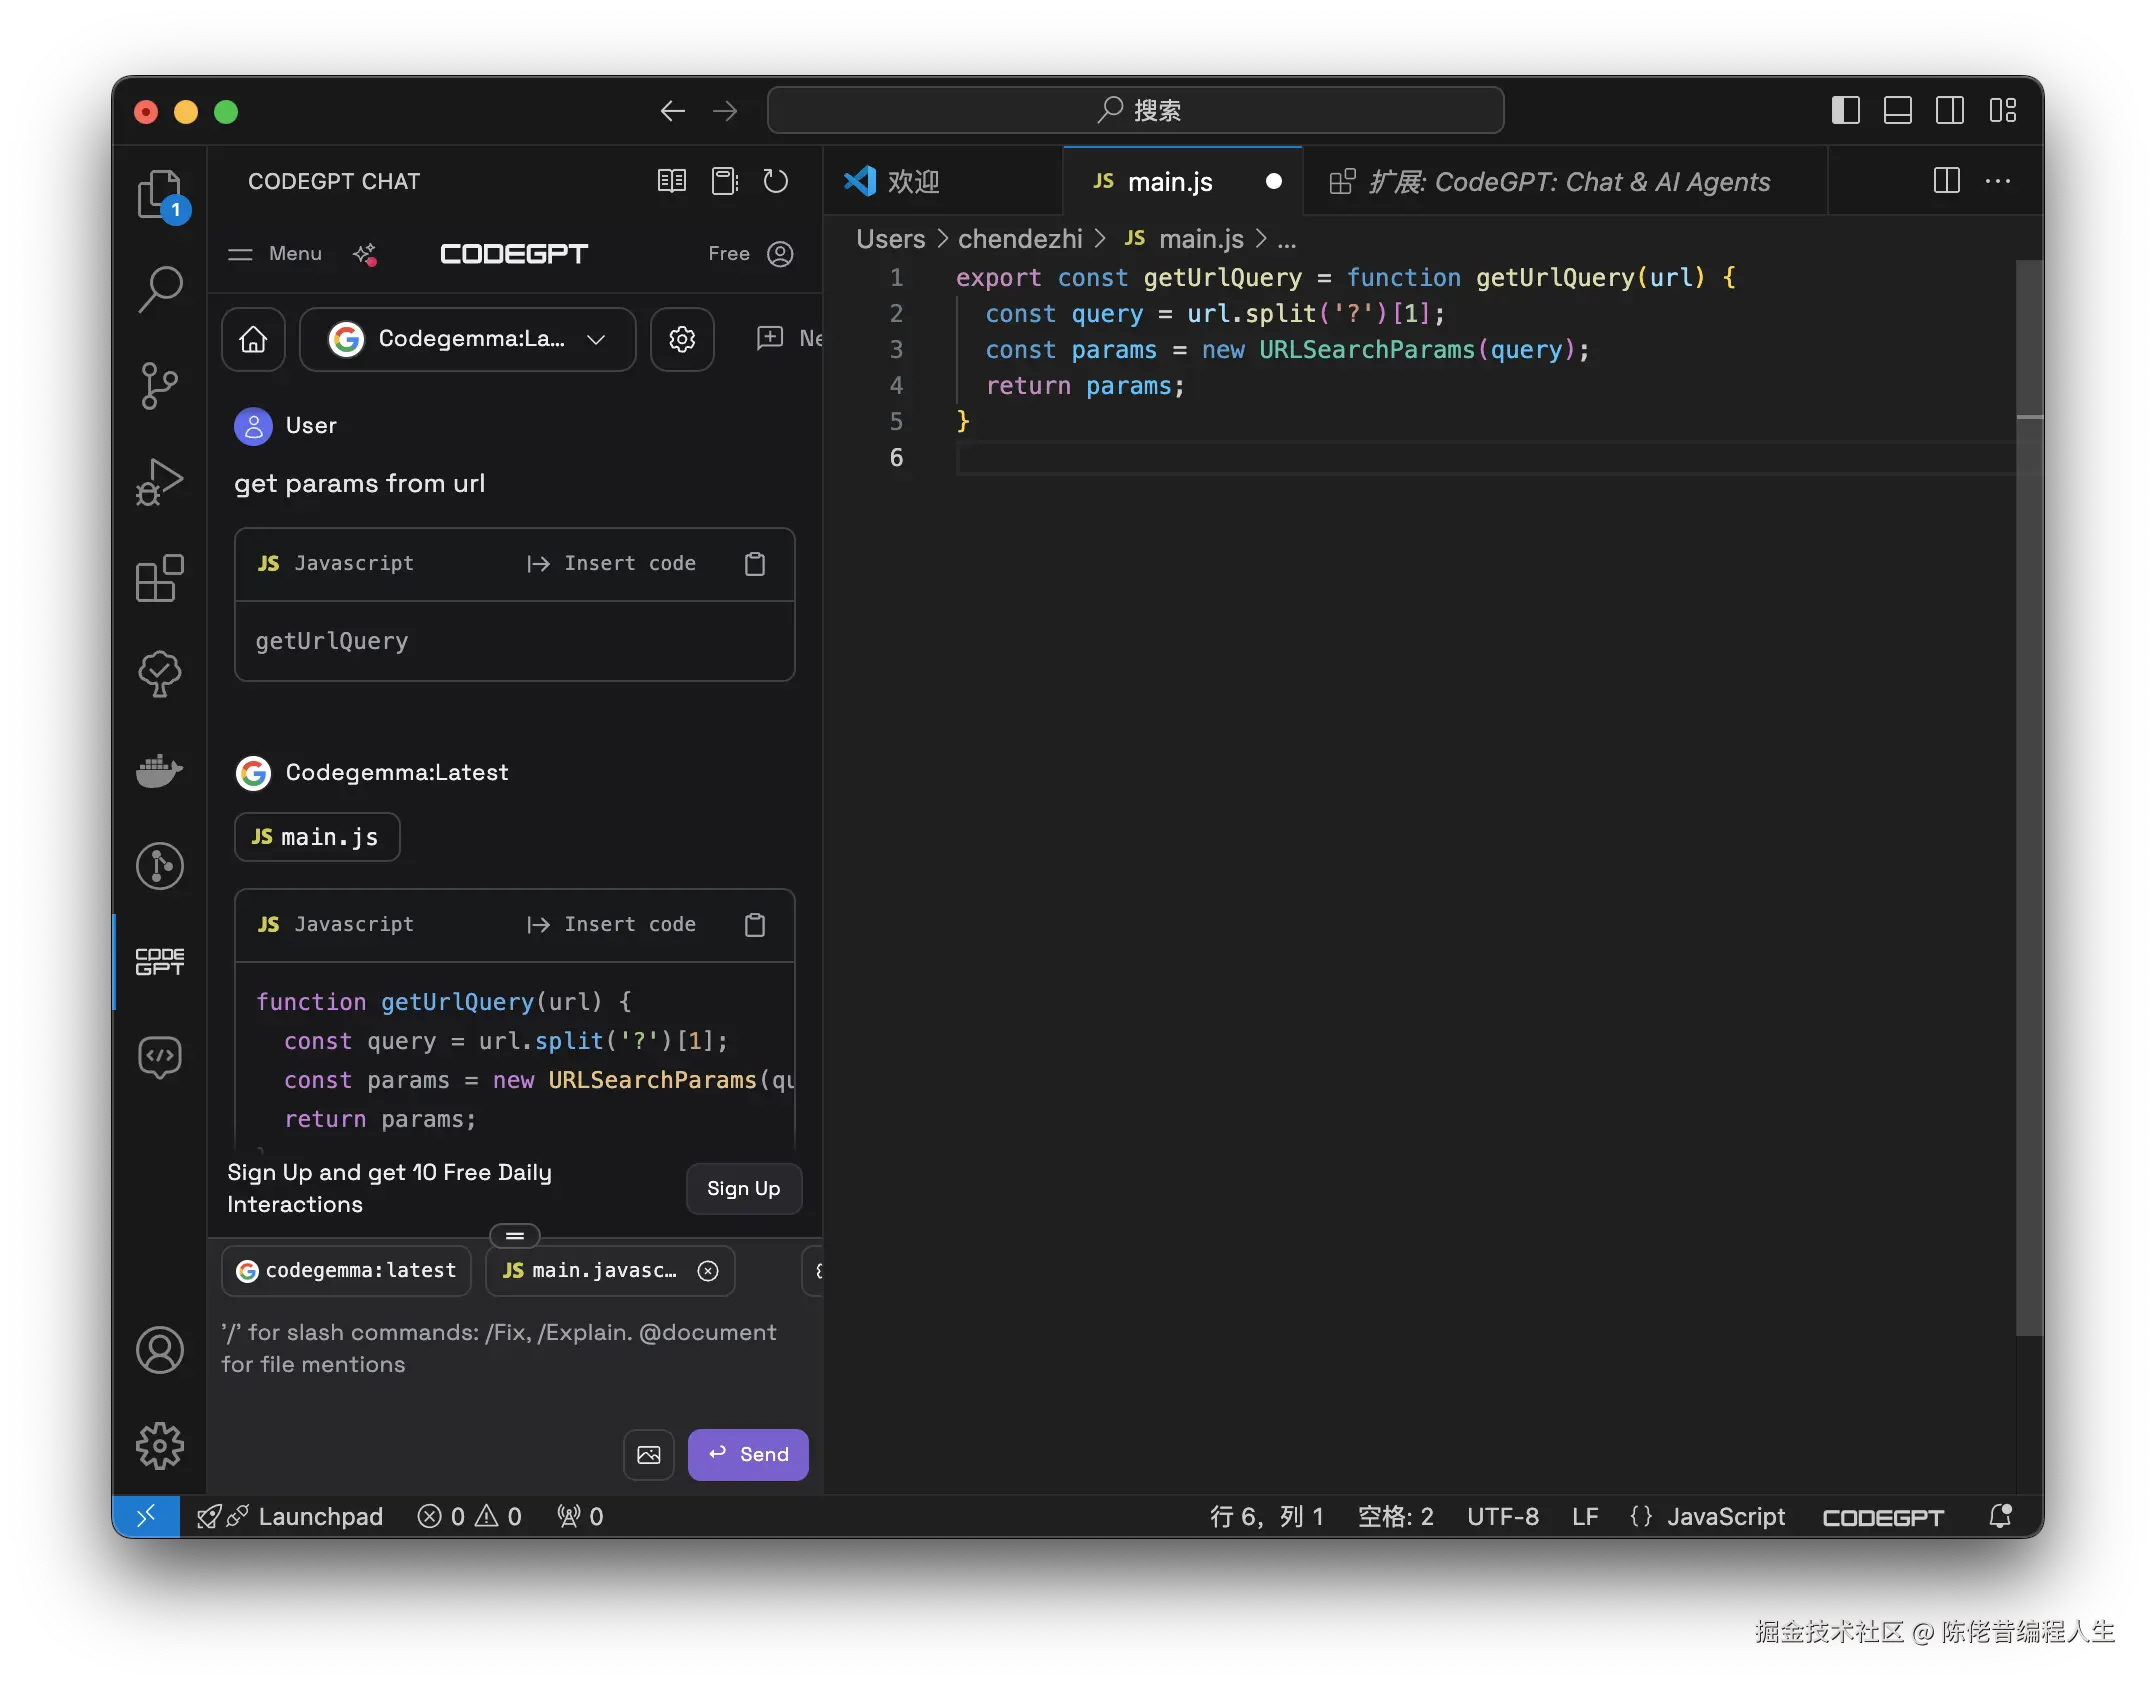Screen dimensions: 2156x1686
Task: Open the Docker sidebar icon
Action: coord(159,771)
